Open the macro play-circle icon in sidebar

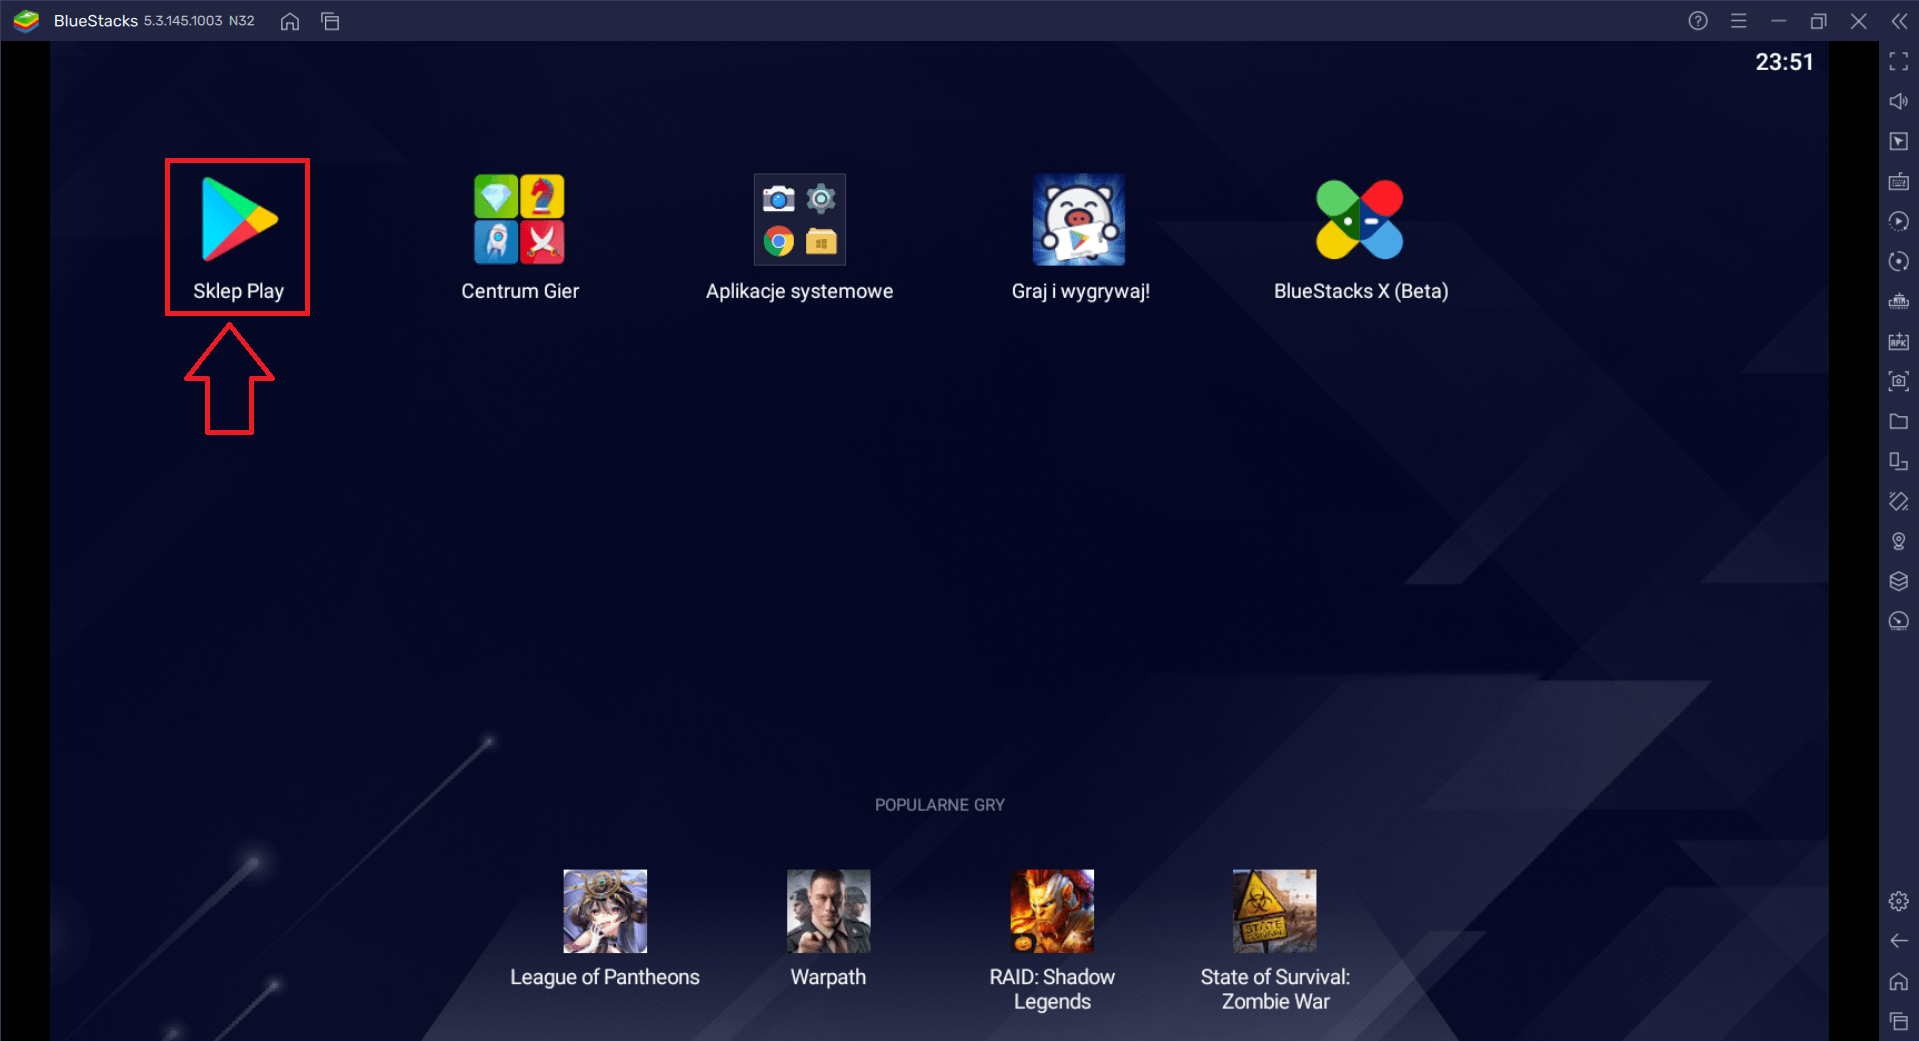1899,221
